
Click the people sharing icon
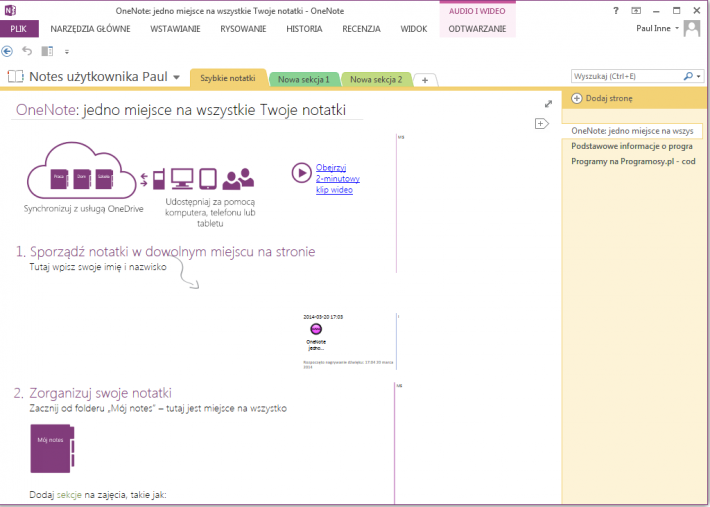(x=238, y=178)
